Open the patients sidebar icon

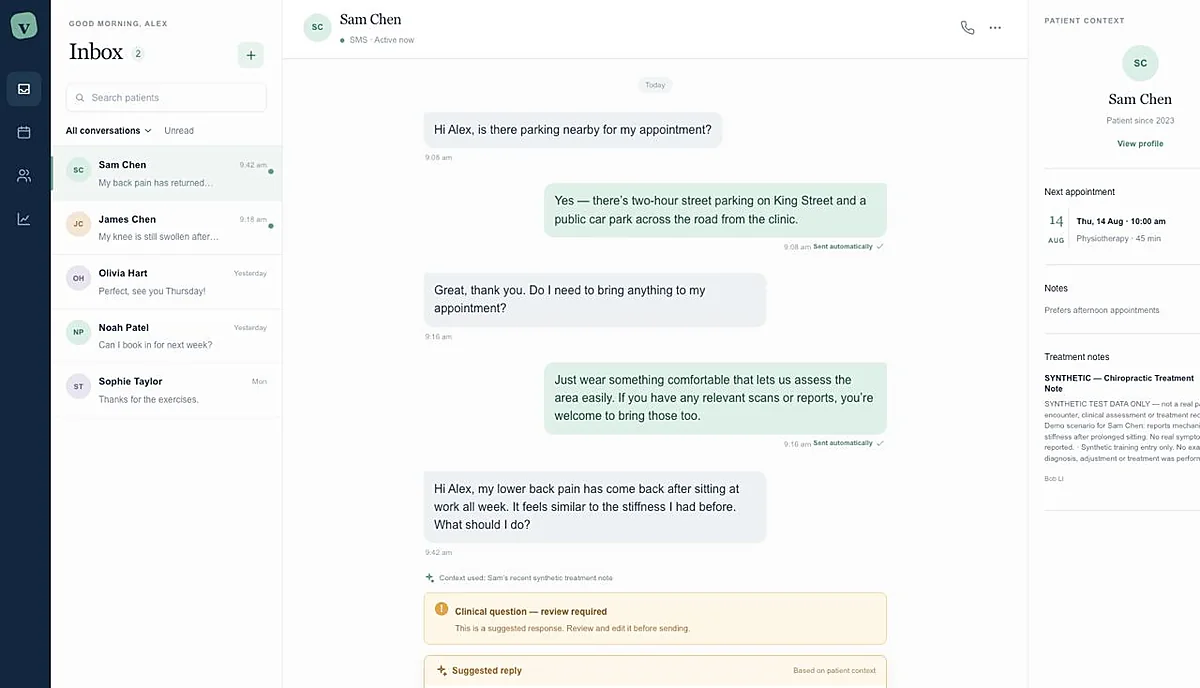coord(24,176)
